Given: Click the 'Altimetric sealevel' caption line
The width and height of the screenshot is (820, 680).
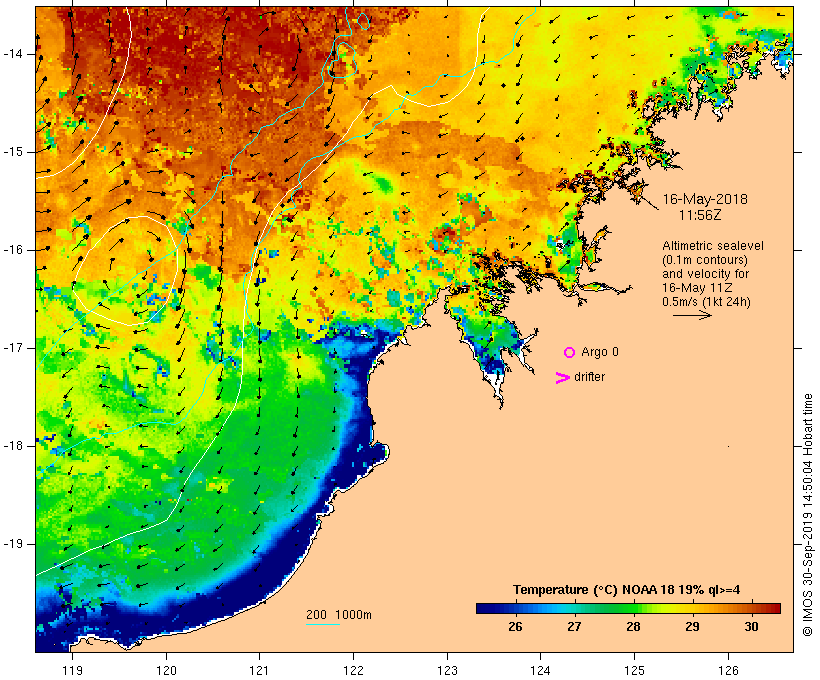Looking at the screenshot, I should [713, 246].
